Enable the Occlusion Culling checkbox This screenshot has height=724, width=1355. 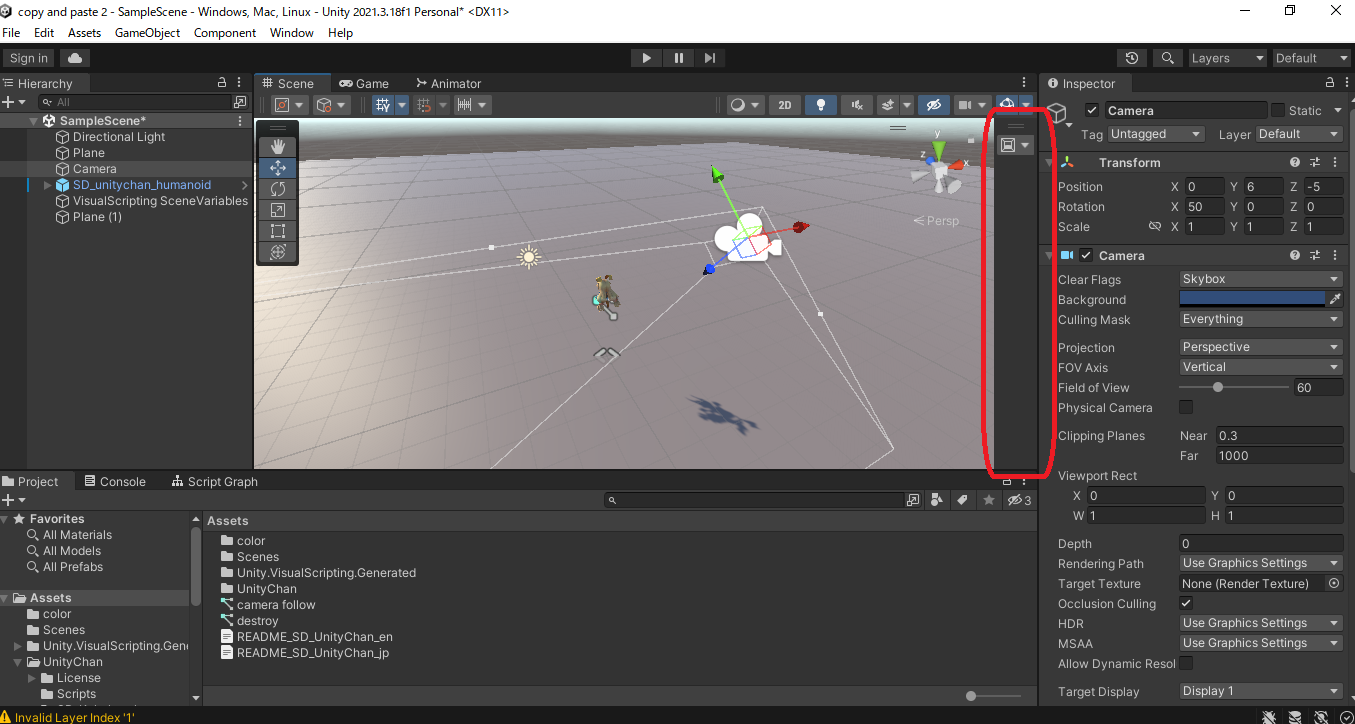coord(1186,604)
